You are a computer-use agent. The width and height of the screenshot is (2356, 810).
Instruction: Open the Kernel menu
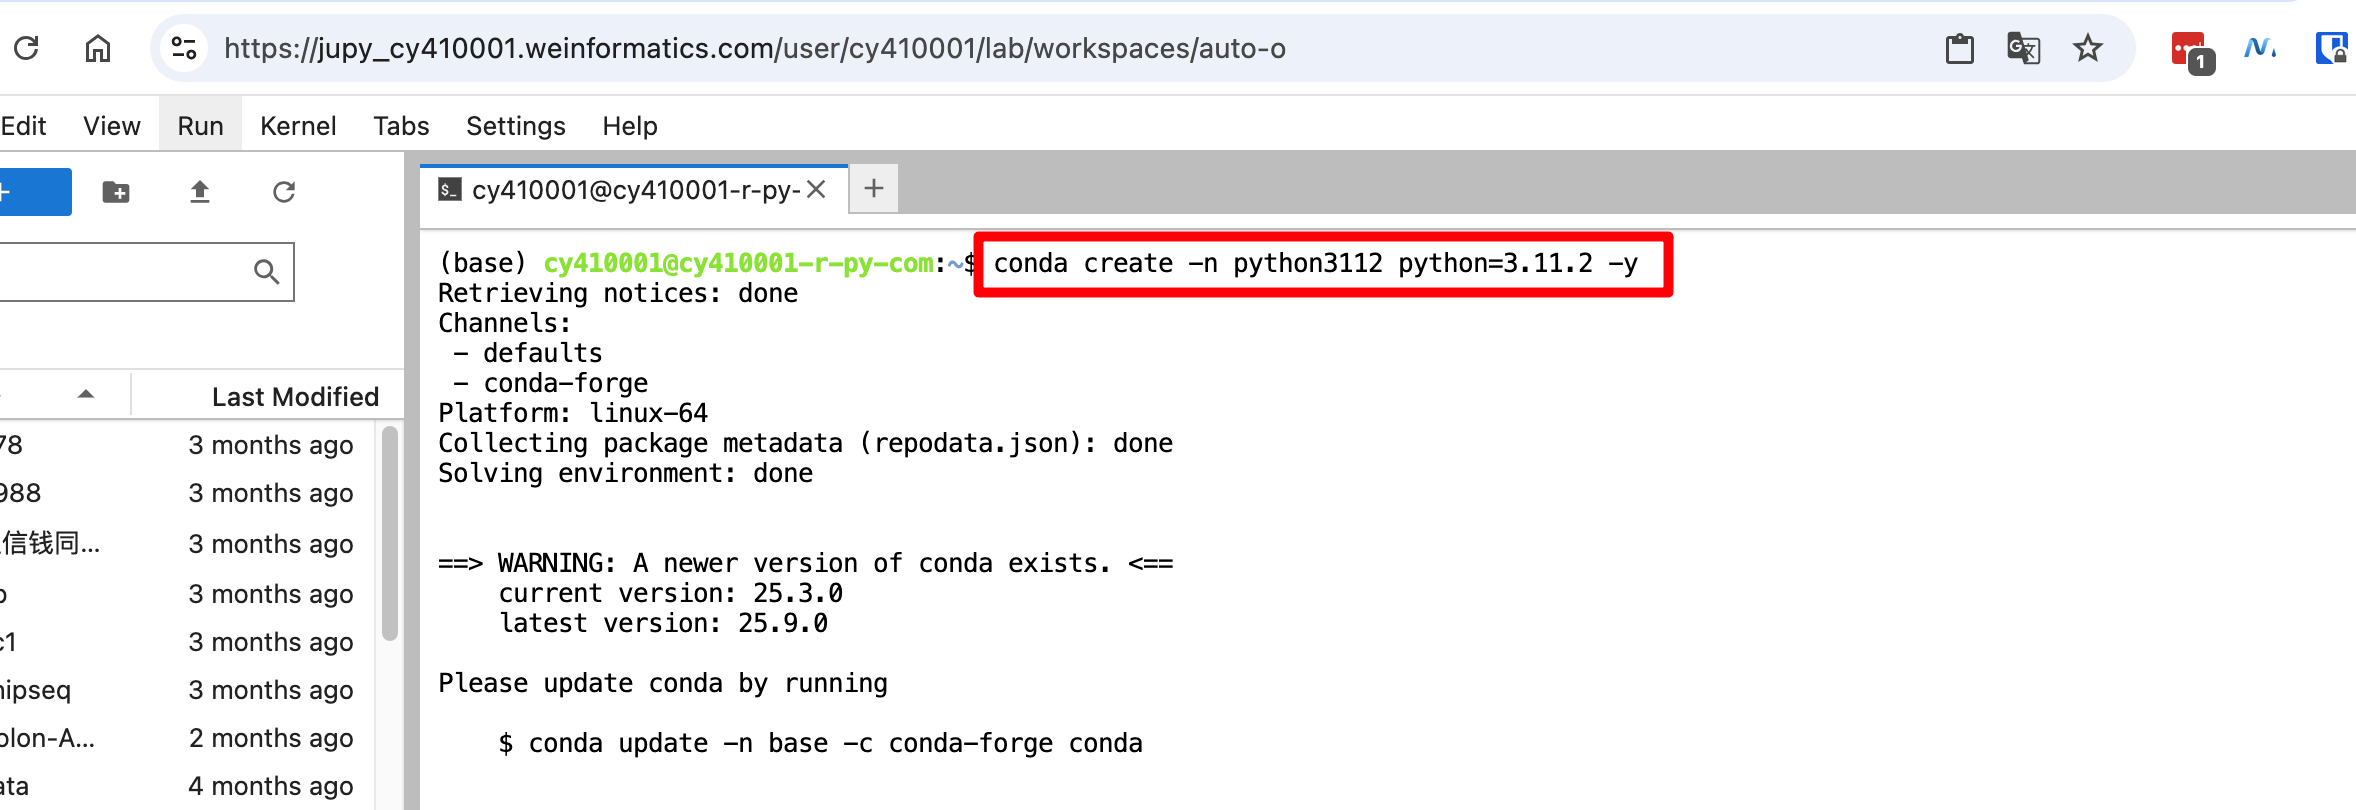297,126
